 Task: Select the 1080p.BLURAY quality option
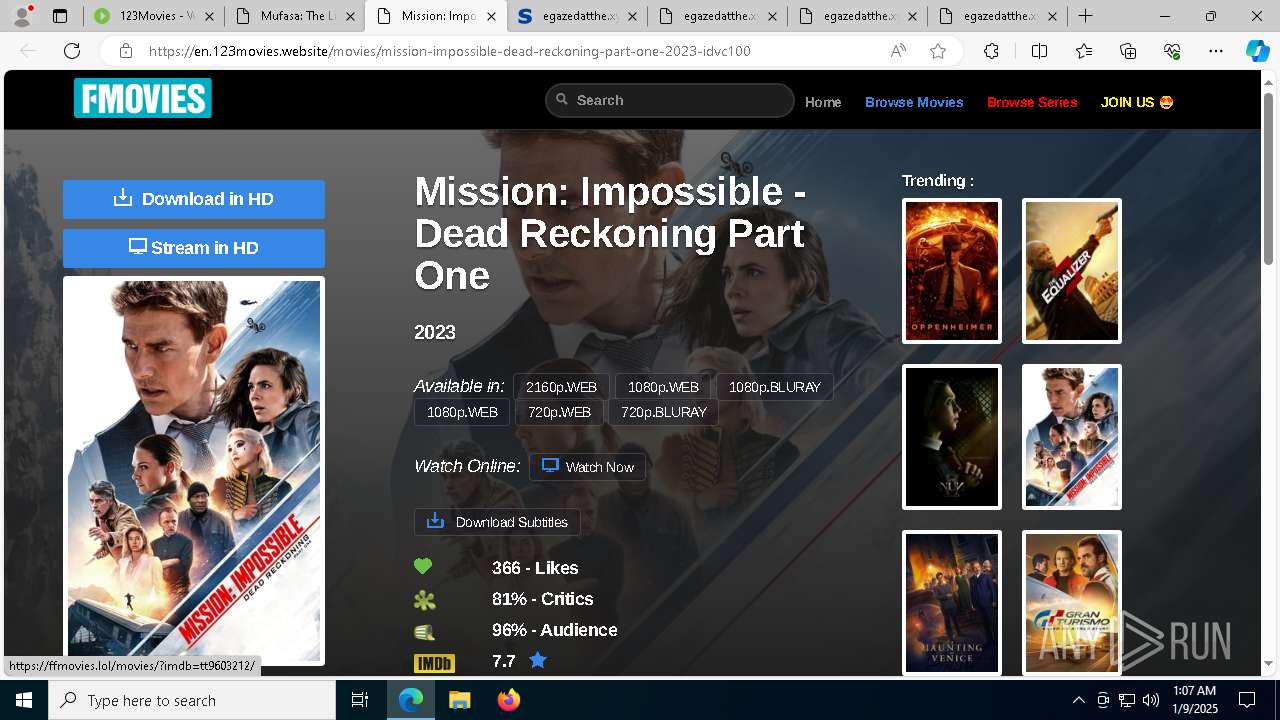point(775,387)
